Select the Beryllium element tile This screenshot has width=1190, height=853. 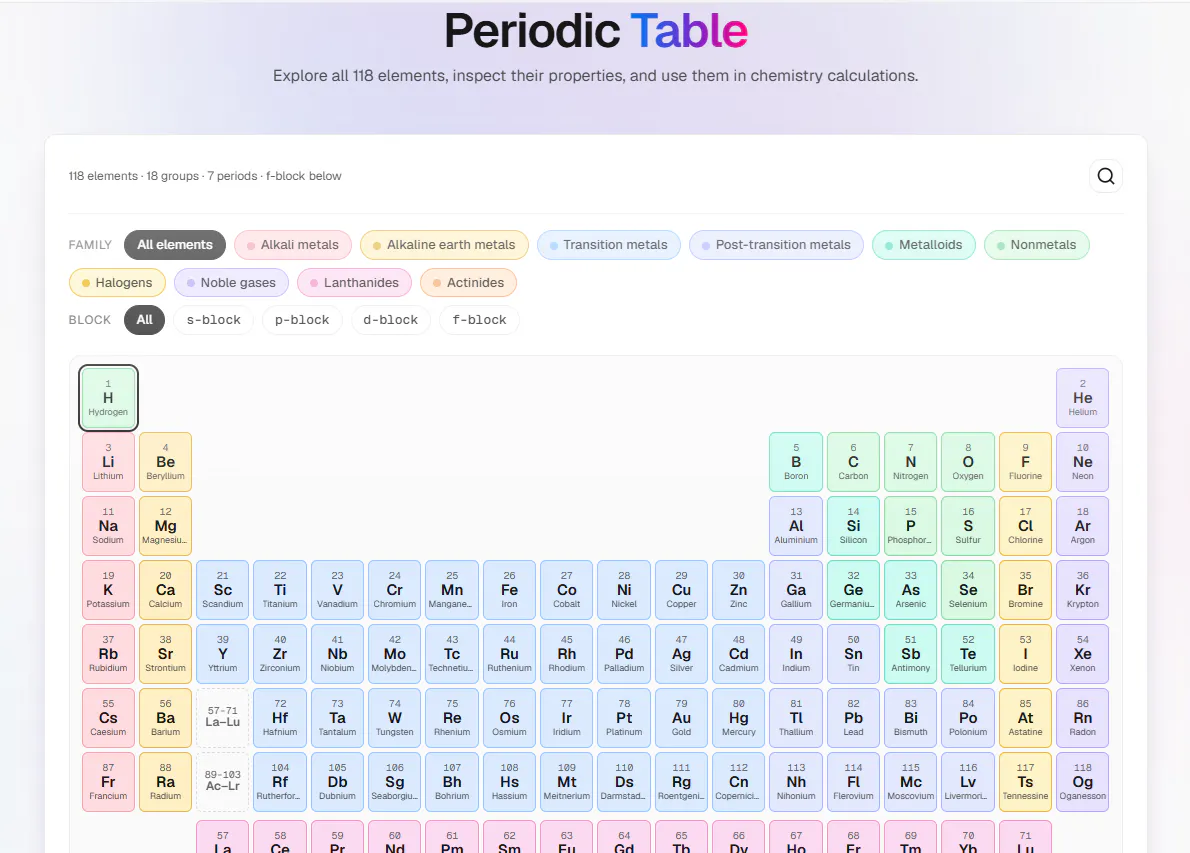[165, 461]
